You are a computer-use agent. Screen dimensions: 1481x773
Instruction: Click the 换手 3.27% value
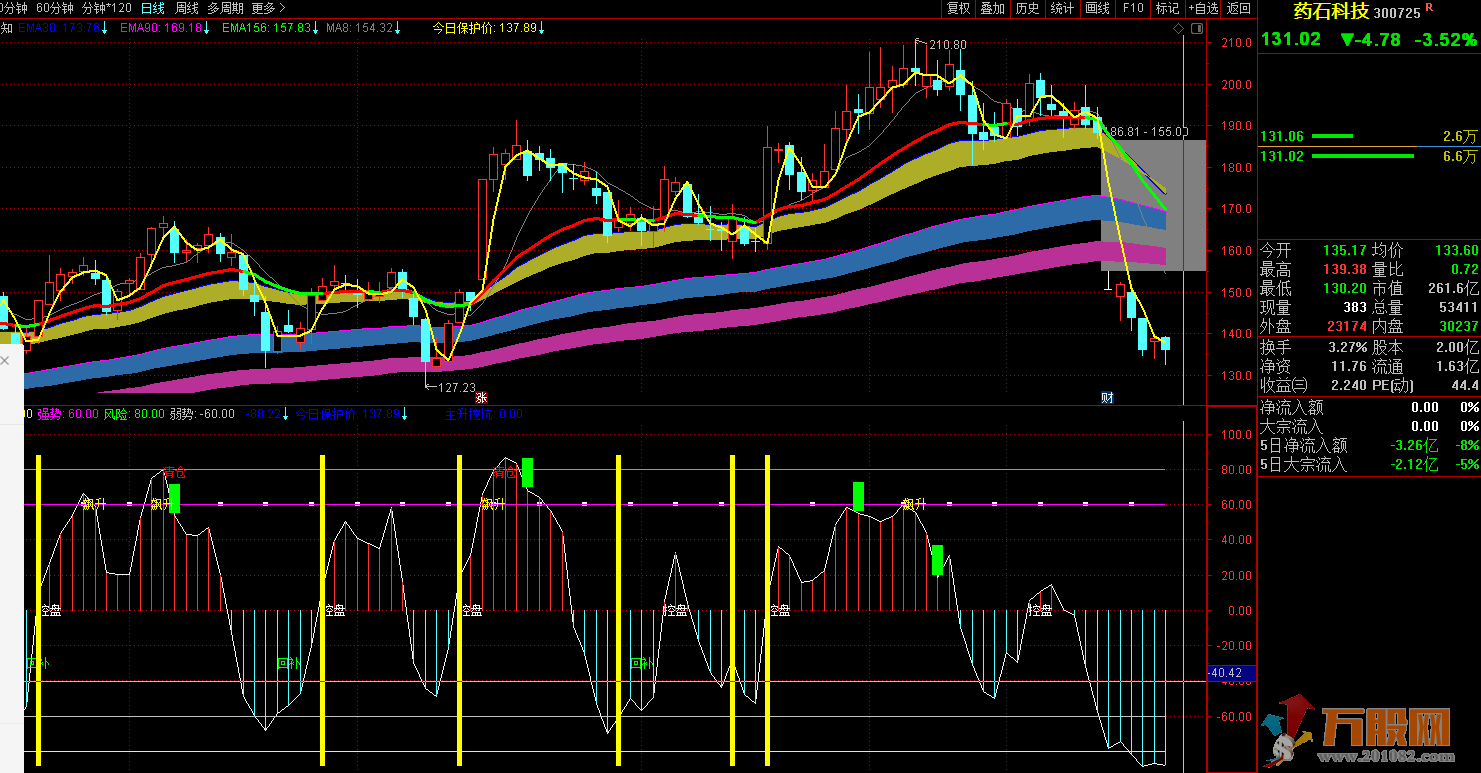click(1345, 348)
